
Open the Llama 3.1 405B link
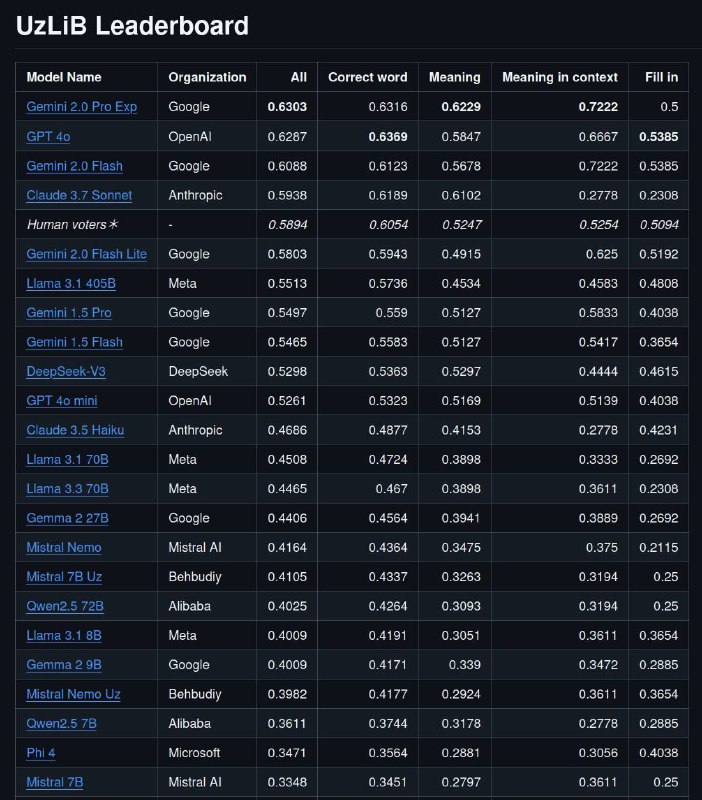71,283
